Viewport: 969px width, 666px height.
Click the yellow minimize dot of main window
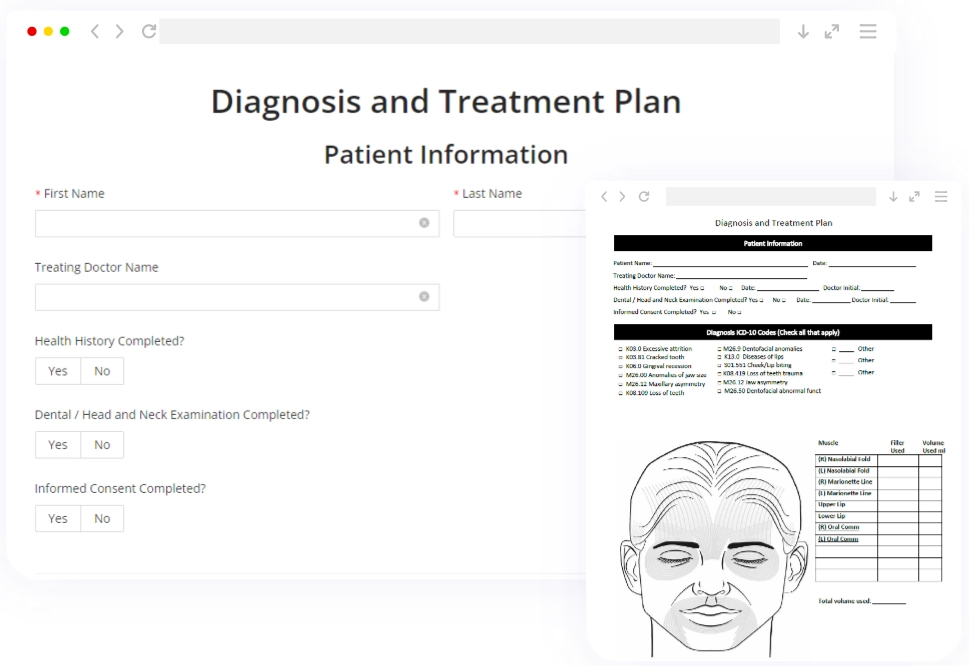[x=48, y=32]
